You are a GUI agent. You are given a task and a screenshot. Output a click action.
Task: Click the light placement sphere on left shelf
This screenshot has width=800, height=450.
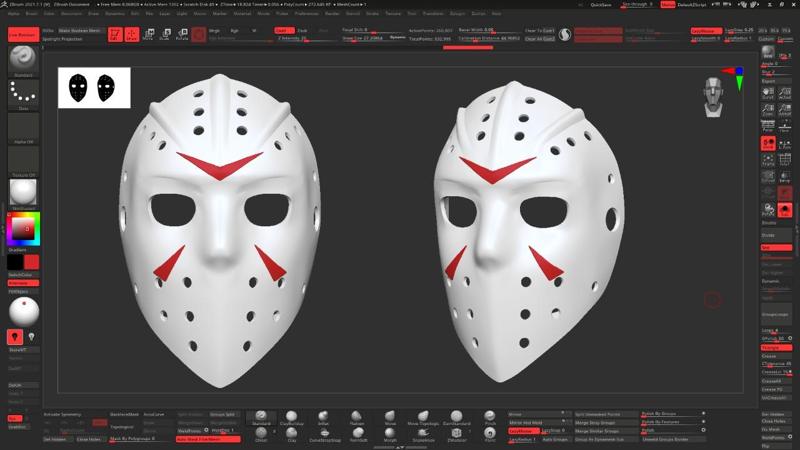23,311
